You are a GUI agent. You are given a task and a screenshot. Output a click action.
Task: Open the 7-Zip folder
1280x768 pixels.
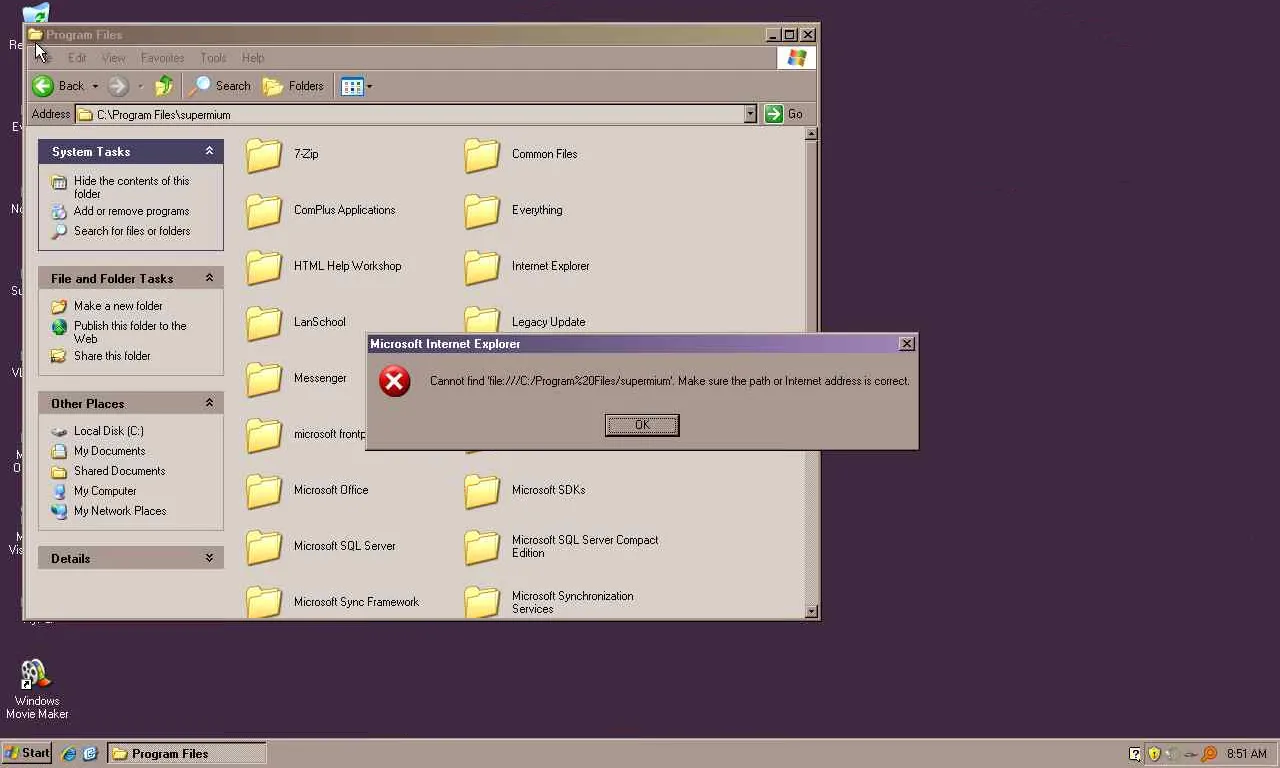[x=283, y=154]
